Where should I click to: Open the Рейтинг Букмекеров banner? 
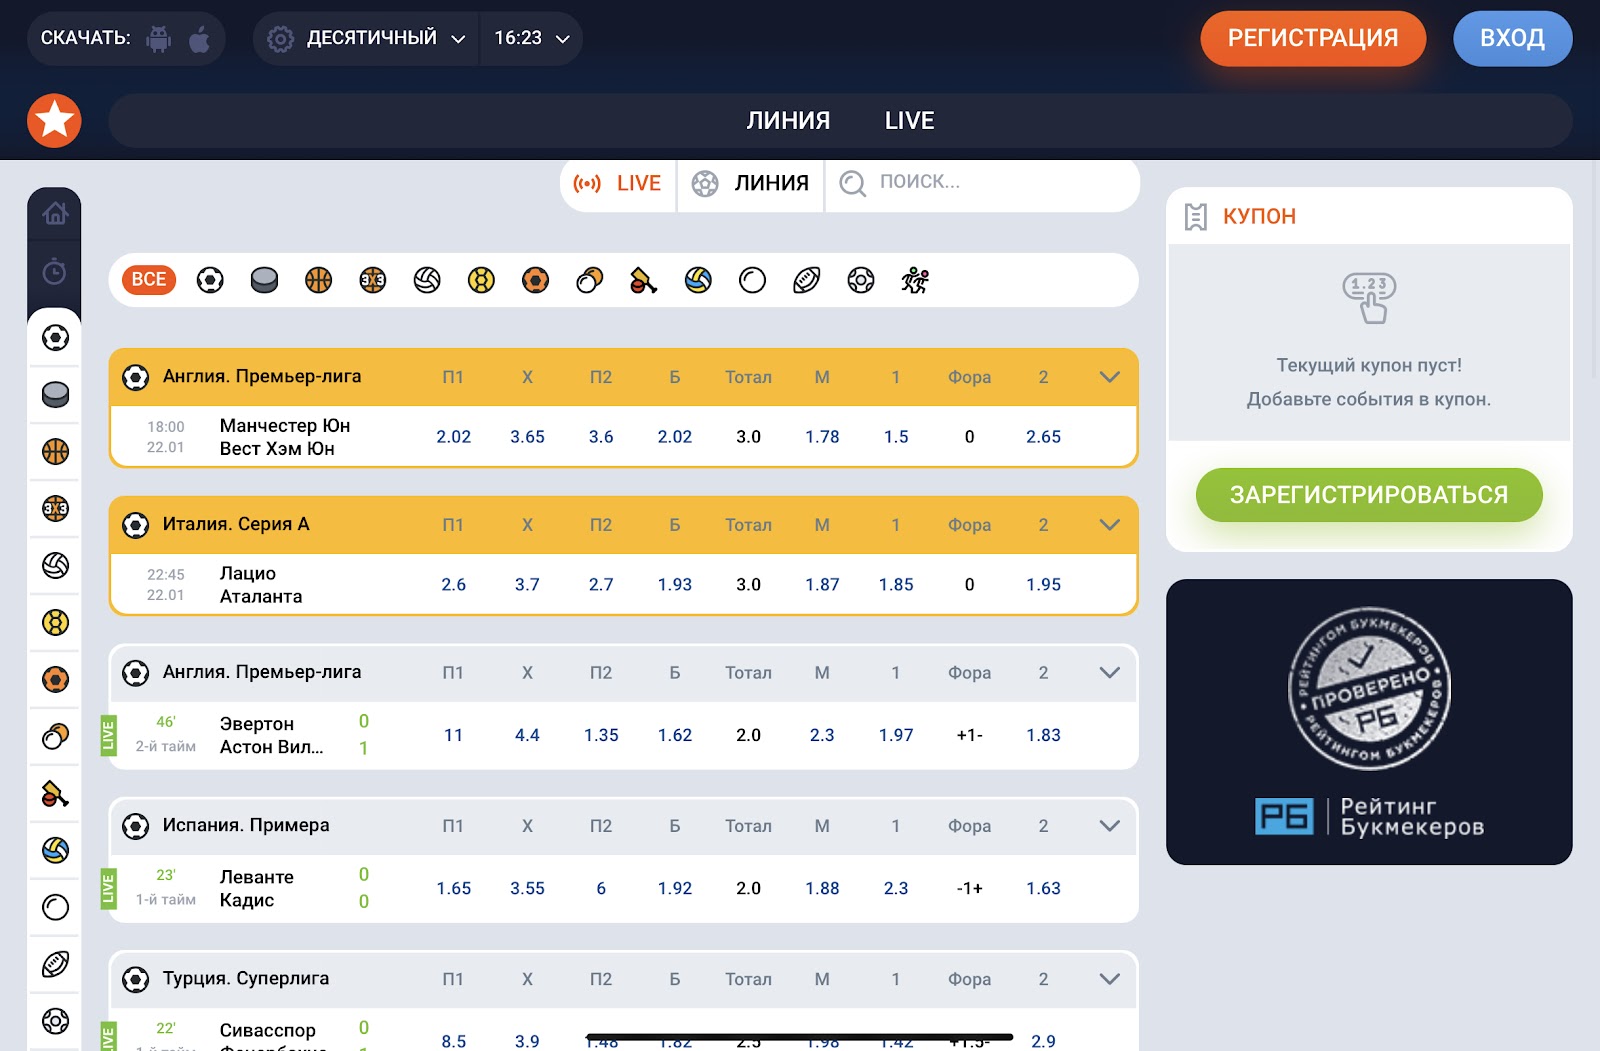click(1369, 722)
